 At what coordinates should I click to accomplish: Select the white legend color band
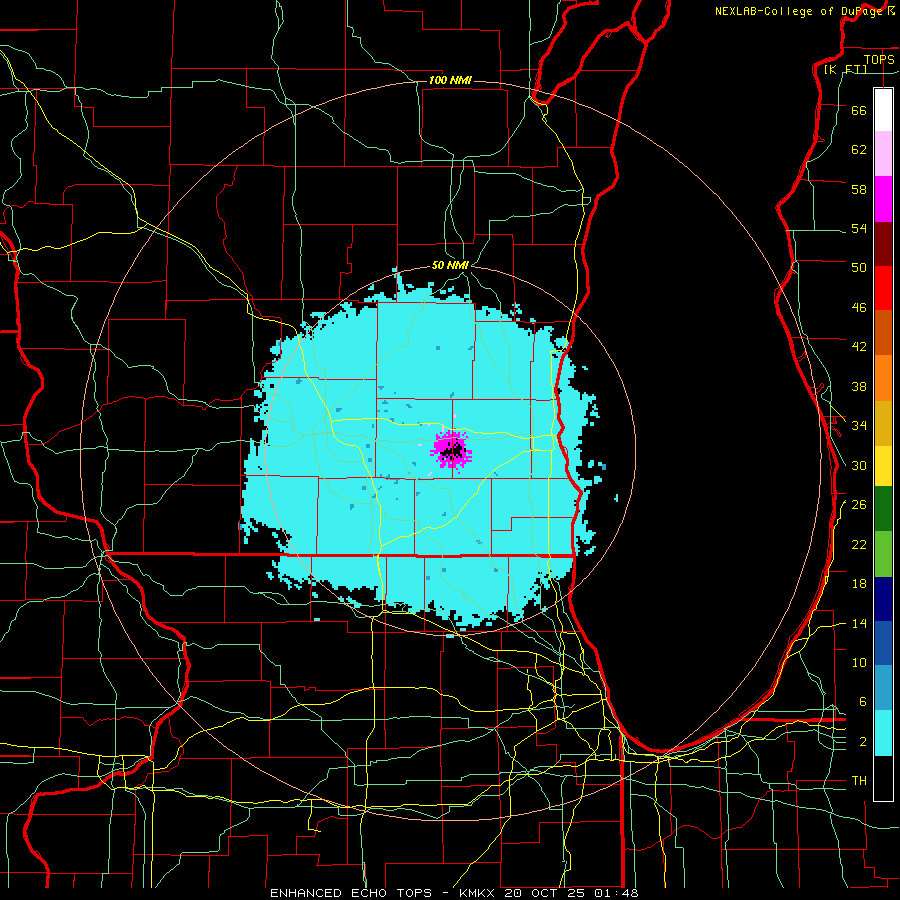point(883,110)
